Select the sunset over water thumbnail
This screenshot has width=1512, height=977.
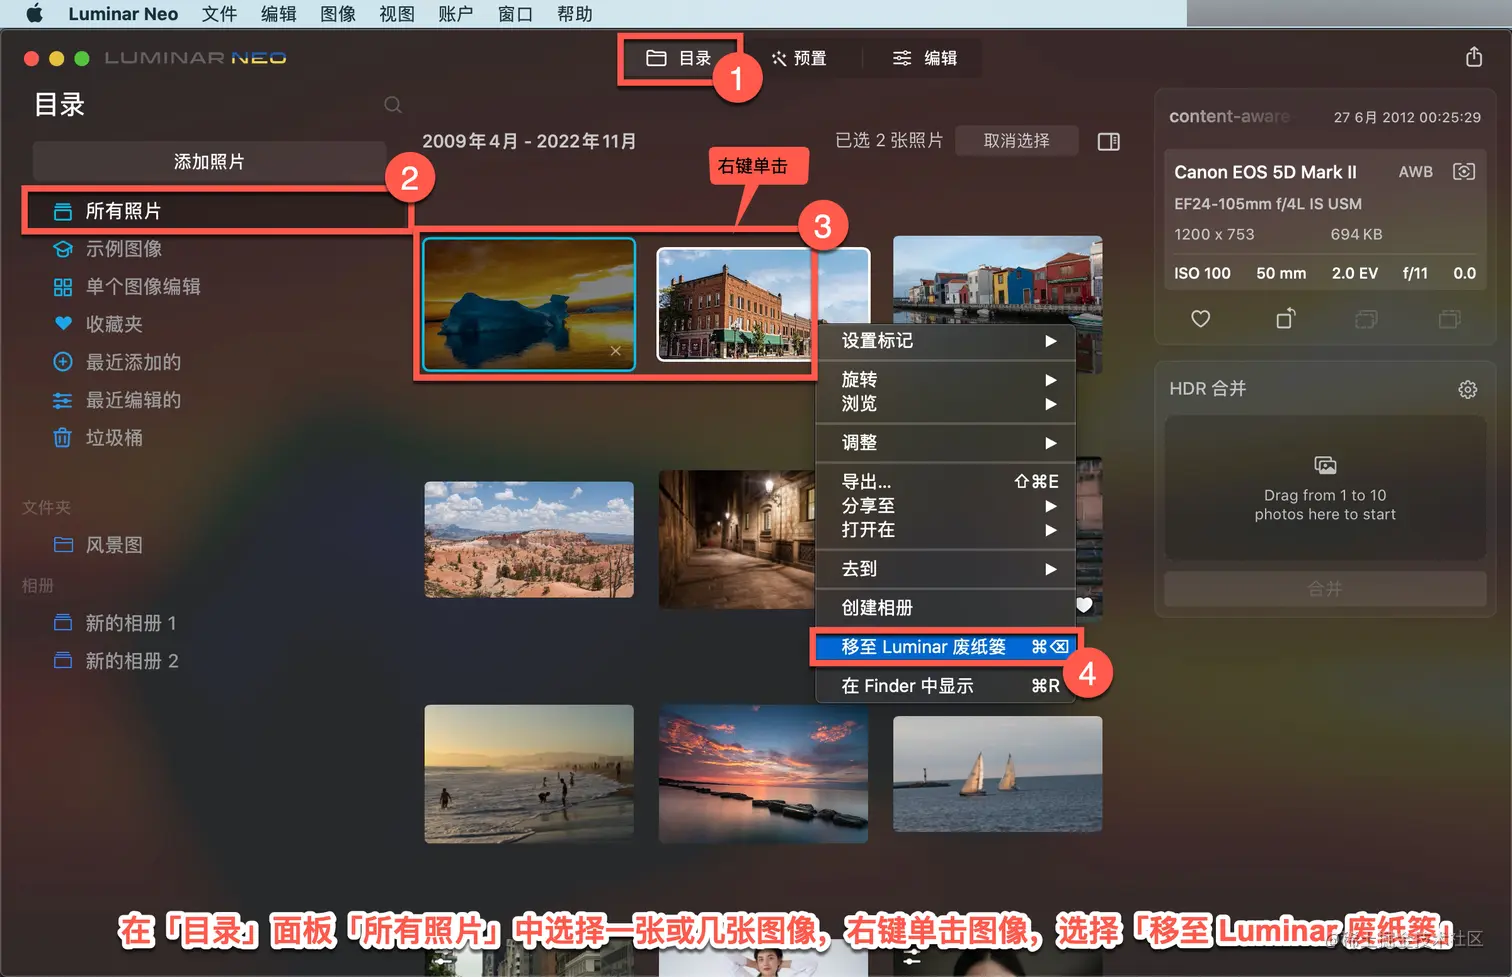pos(764,774)
